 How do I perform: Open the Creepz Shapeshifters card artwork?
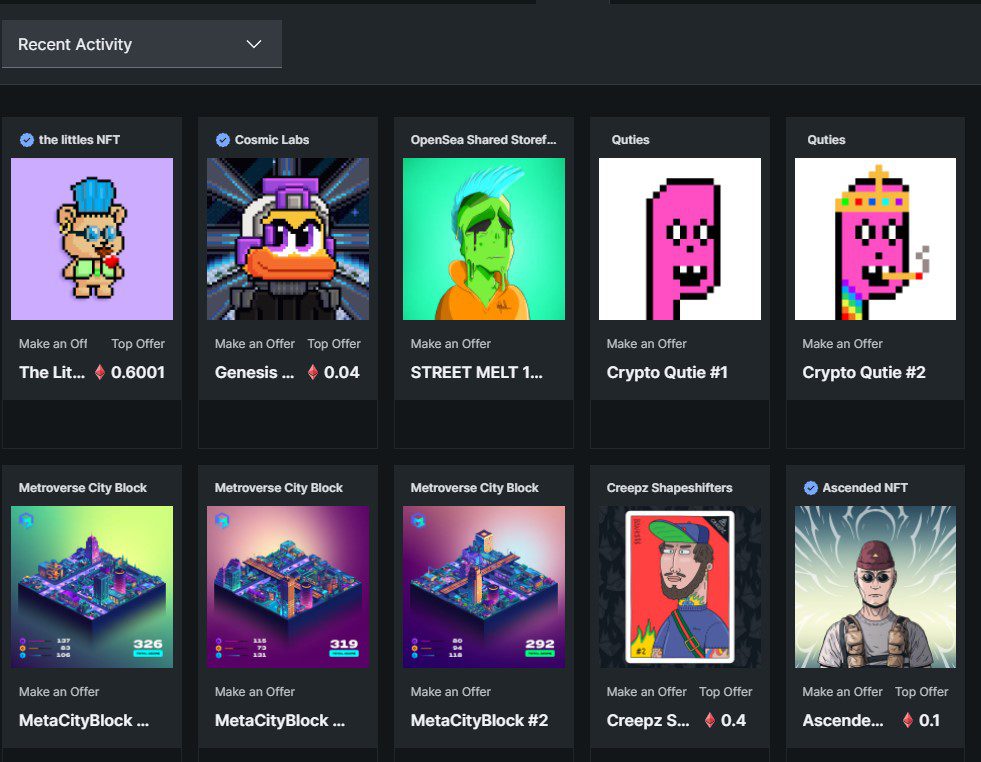pyautogui.click(x=680, y=587)
